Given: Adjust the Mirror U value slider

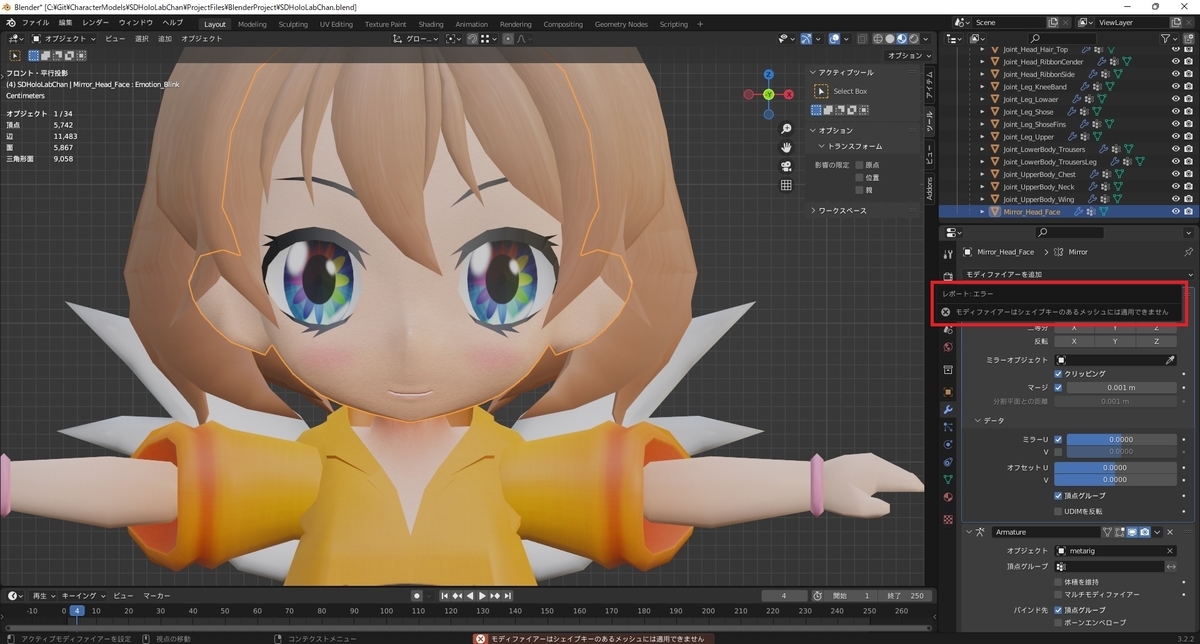Looking at the screenshot, I should point(1120,439).
